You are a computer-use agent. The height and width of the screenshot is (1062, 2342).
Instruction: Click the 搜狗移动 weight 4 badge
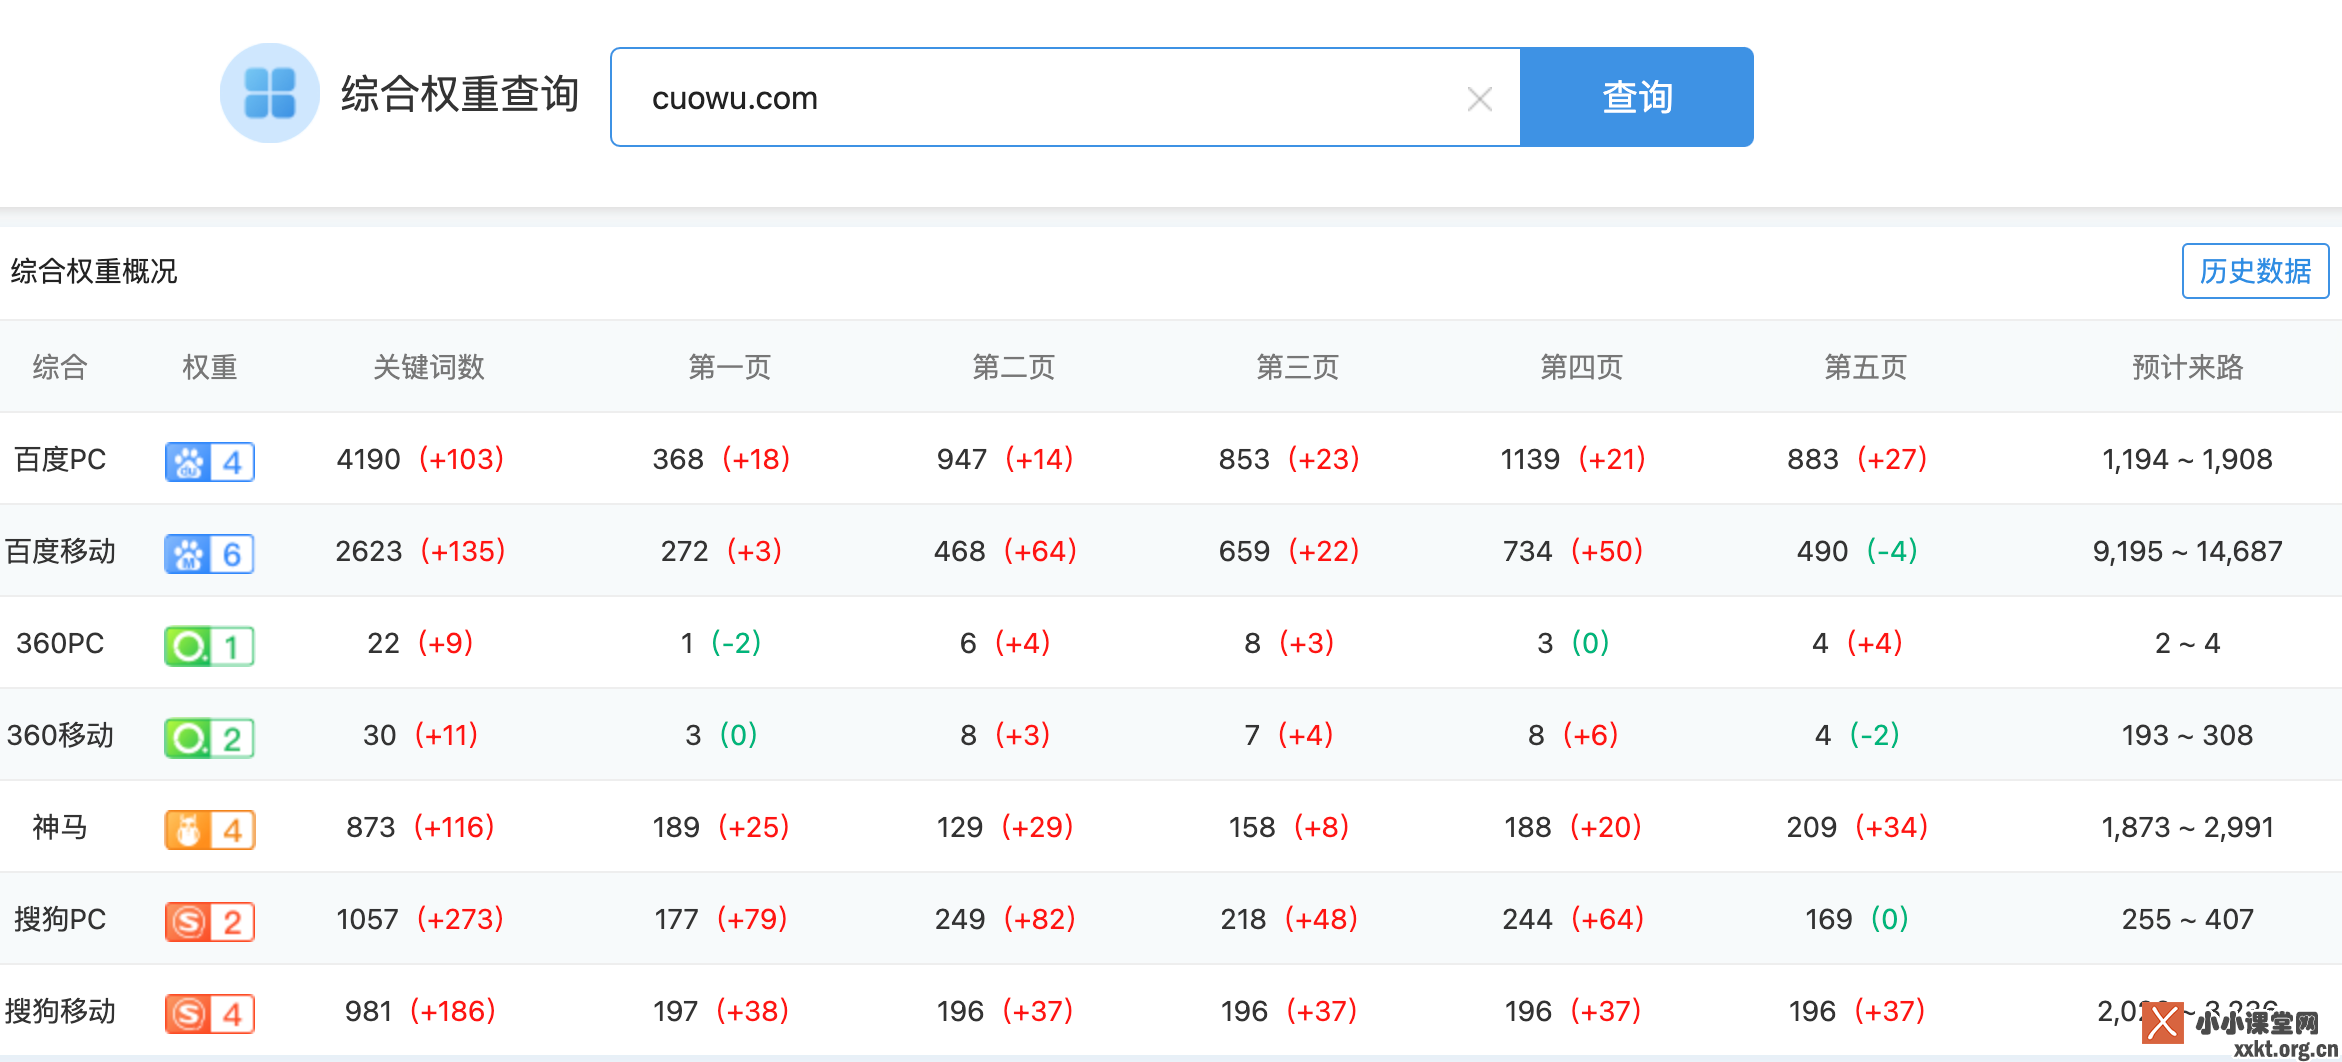(x=210, y=1013)
